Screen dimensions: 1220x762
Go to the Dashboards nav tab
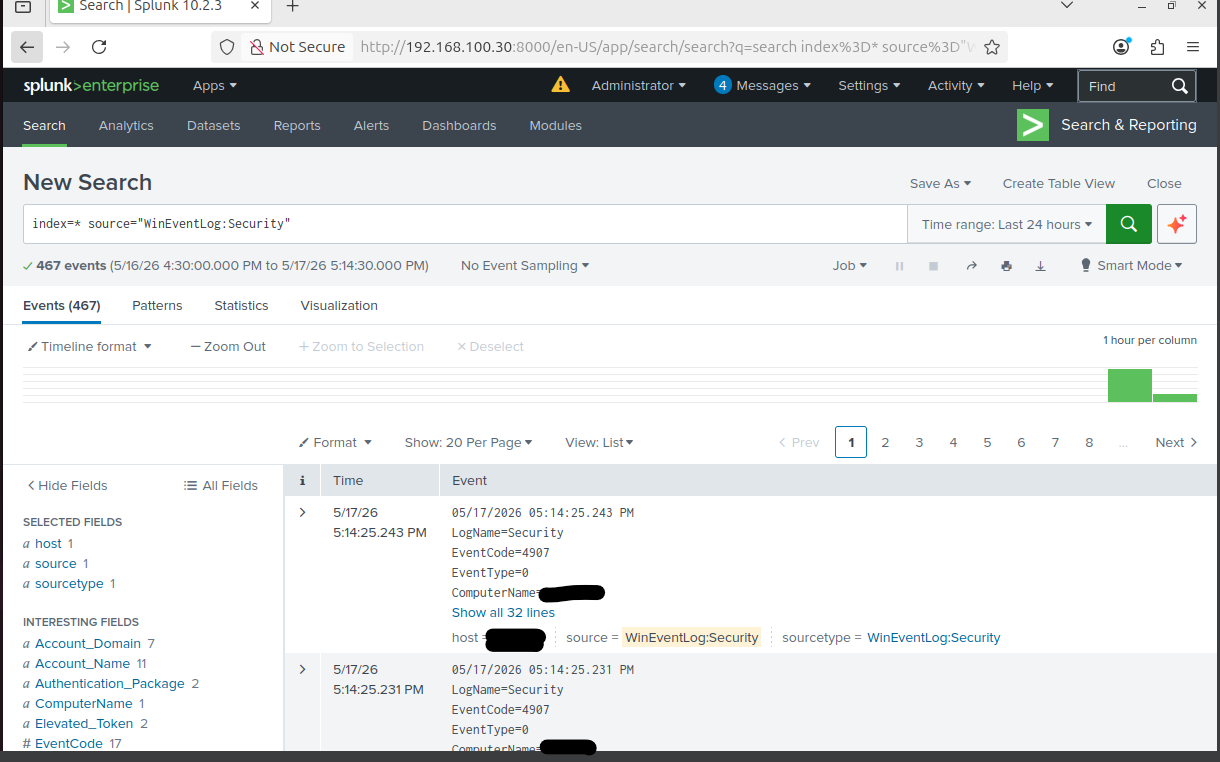click(459, 125)
